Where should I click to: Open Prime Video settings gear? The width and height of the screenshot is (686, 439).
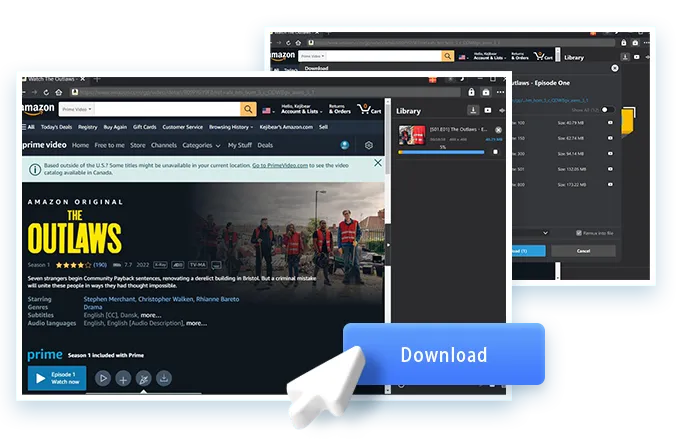pos(369,145)
